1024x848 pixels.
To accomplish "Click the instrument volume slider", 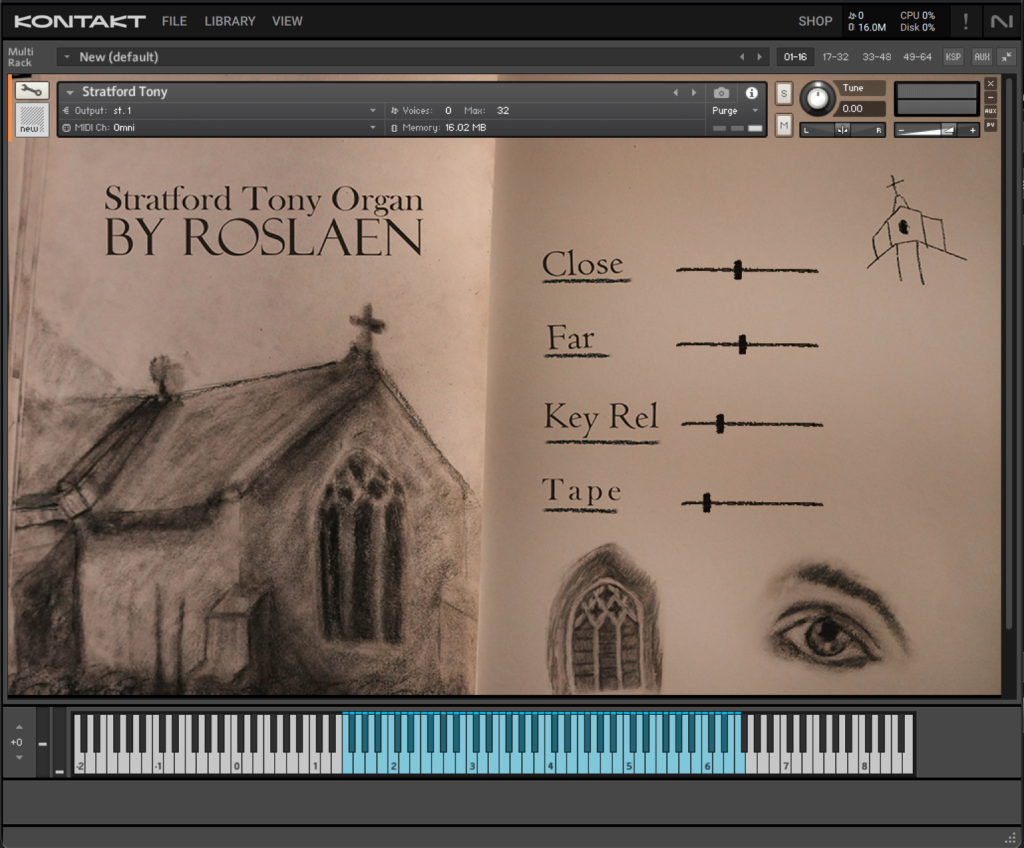I will point(936,131).
